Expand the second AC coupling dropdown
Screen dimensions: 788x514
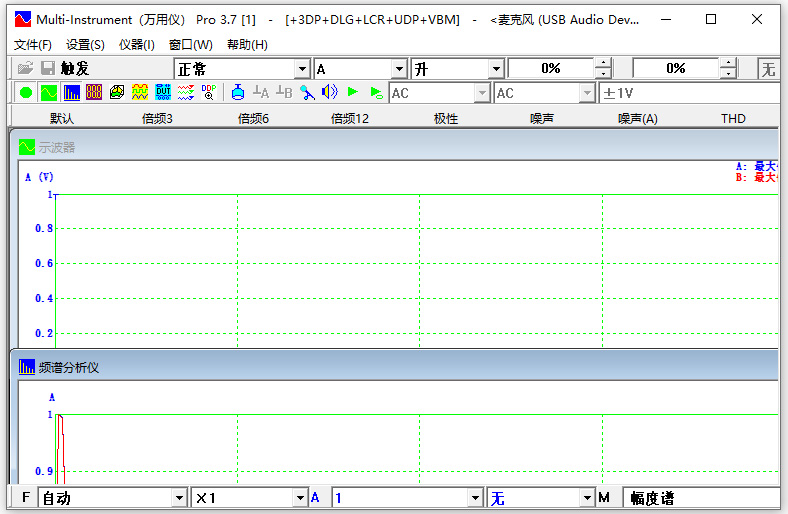click(586, 93)
